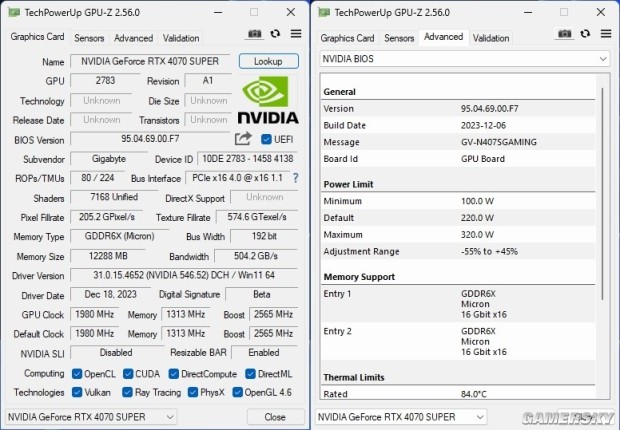Screen dimensions: 620x430
Task: Click the Device ID field
Action: [248, 159]
